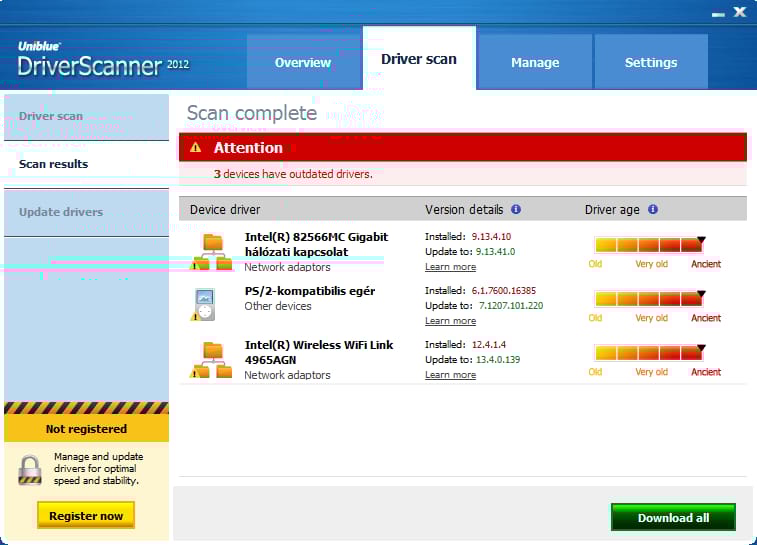The height and width of the screenshot is (545, 757).
Task: Click Network adaptors under hálózati kapcsolat
Action: tap(287, 267)
